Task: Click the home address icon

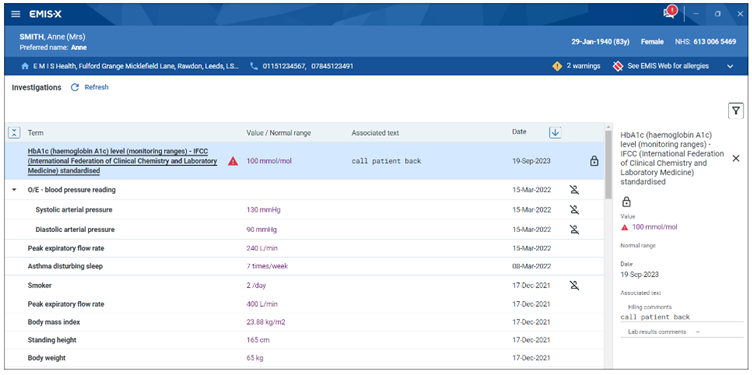Action: 25,66
